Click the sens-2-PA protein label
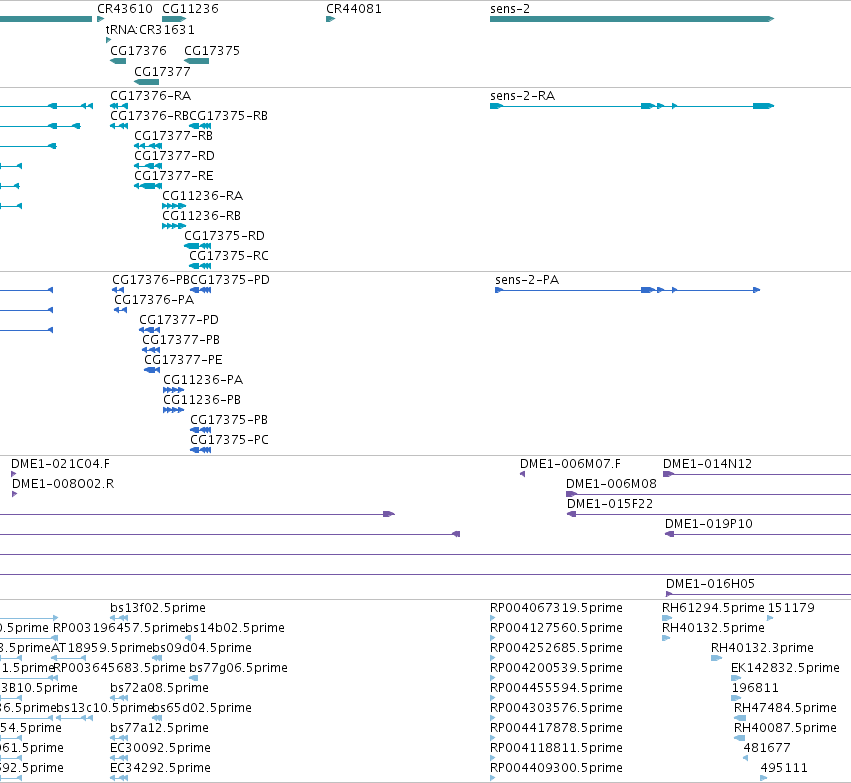Viewport: 851px width, 783px height. pyautogui.click(x=527, y=280)
